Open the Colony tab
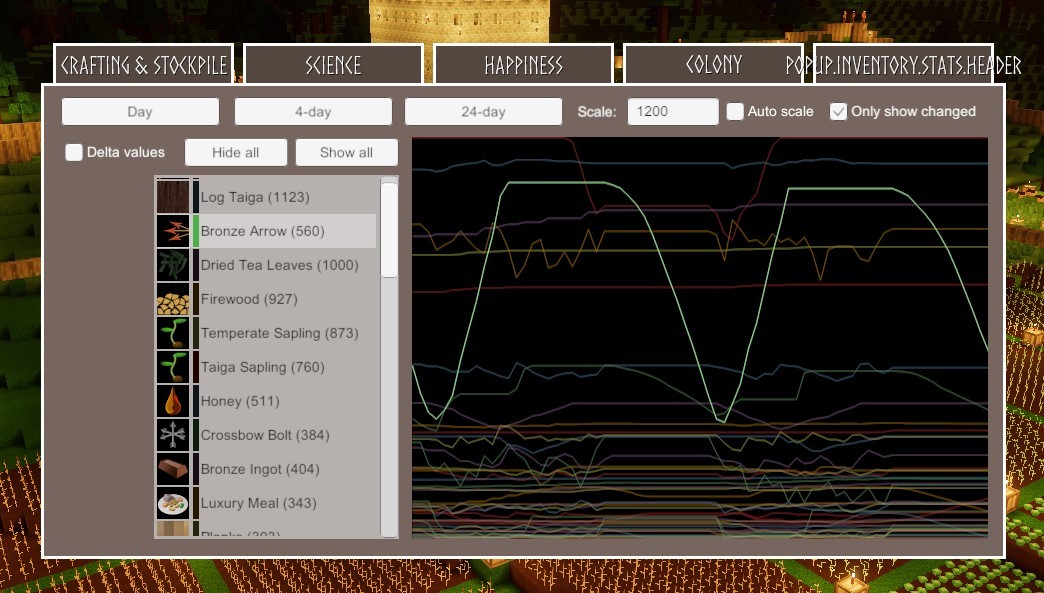The height and width of the screenshot is (593, 1044). (714, 65)
